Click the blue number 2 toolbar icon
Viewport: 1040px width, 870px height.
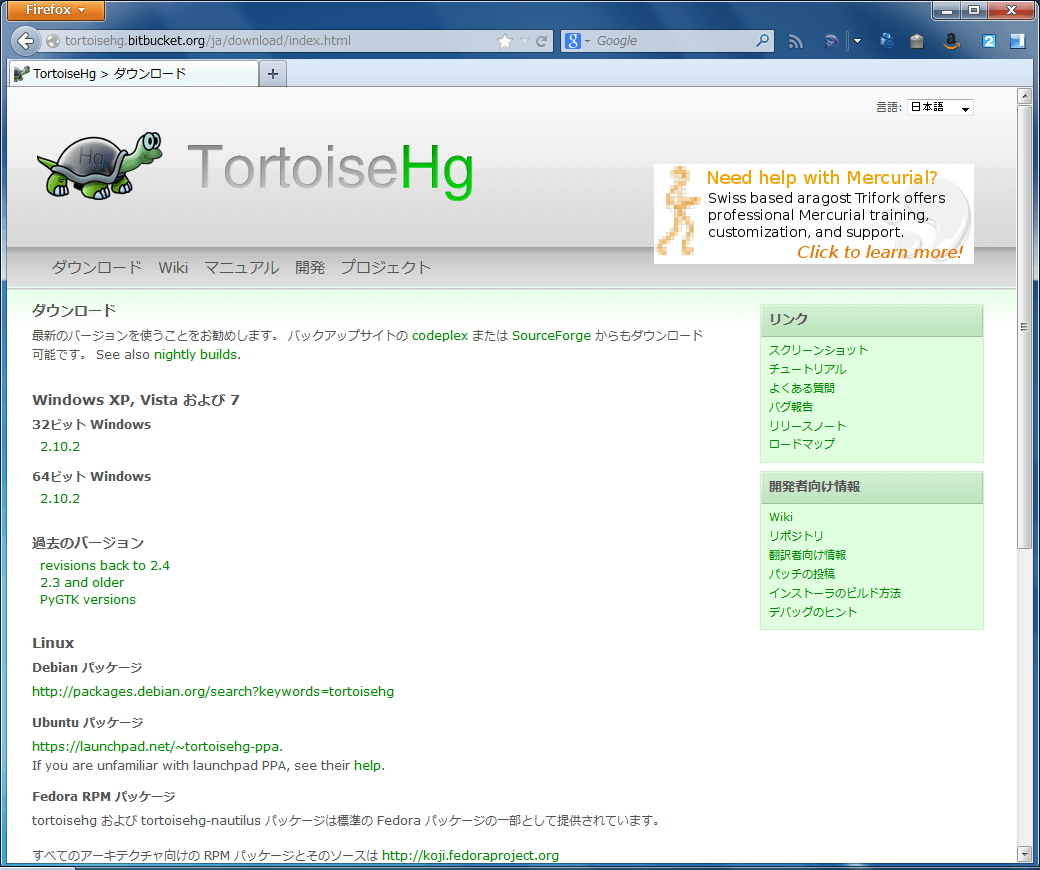pyautogui.click(x=988, y=41)
